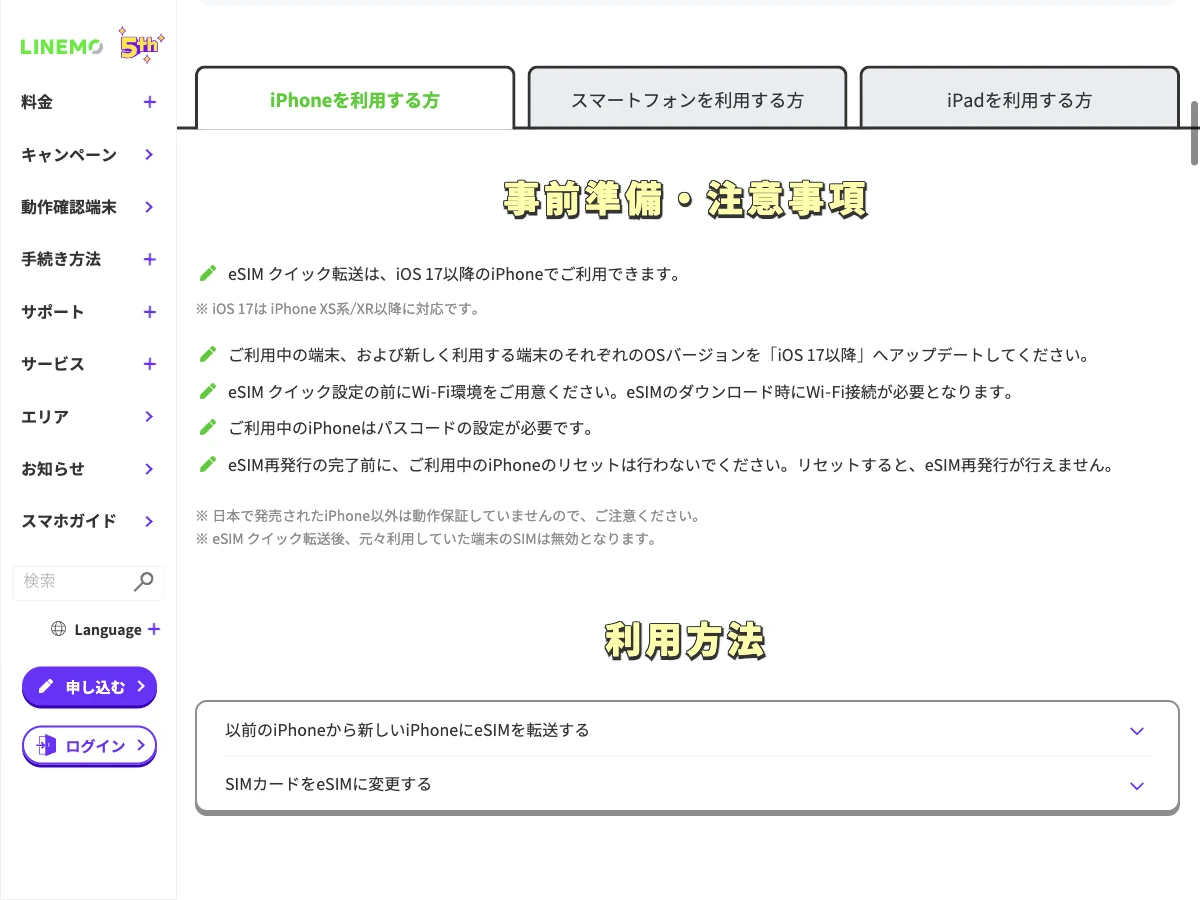Image resolution: width=1200 pixels, height=900 pixels.
Task: Expand the サービス plus sign
Action: [150, 364]
